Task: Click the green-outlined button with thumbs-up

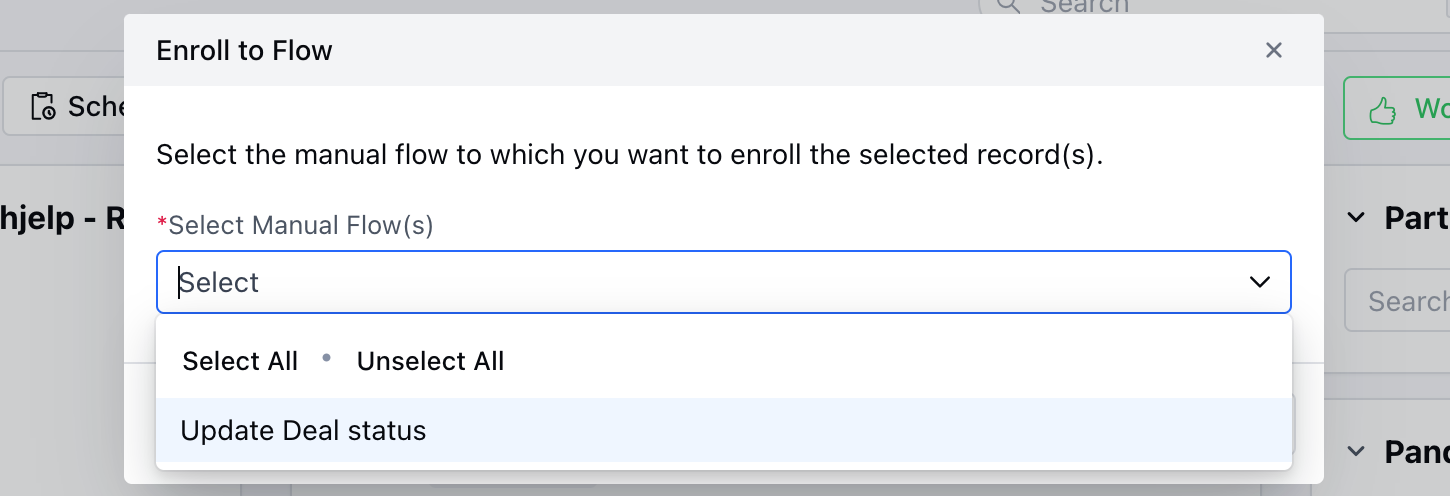Action: [x=1397, y=108]
